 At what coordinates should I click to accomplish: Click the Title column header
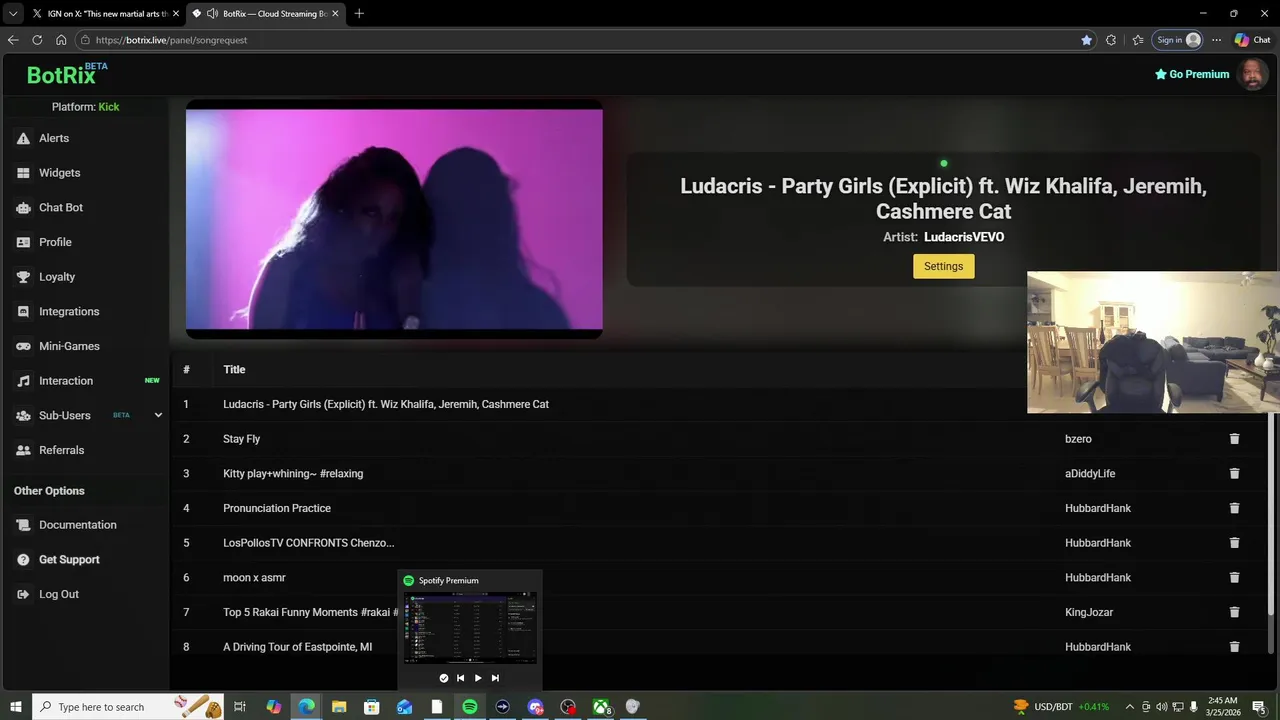click(x=234, y=369)
